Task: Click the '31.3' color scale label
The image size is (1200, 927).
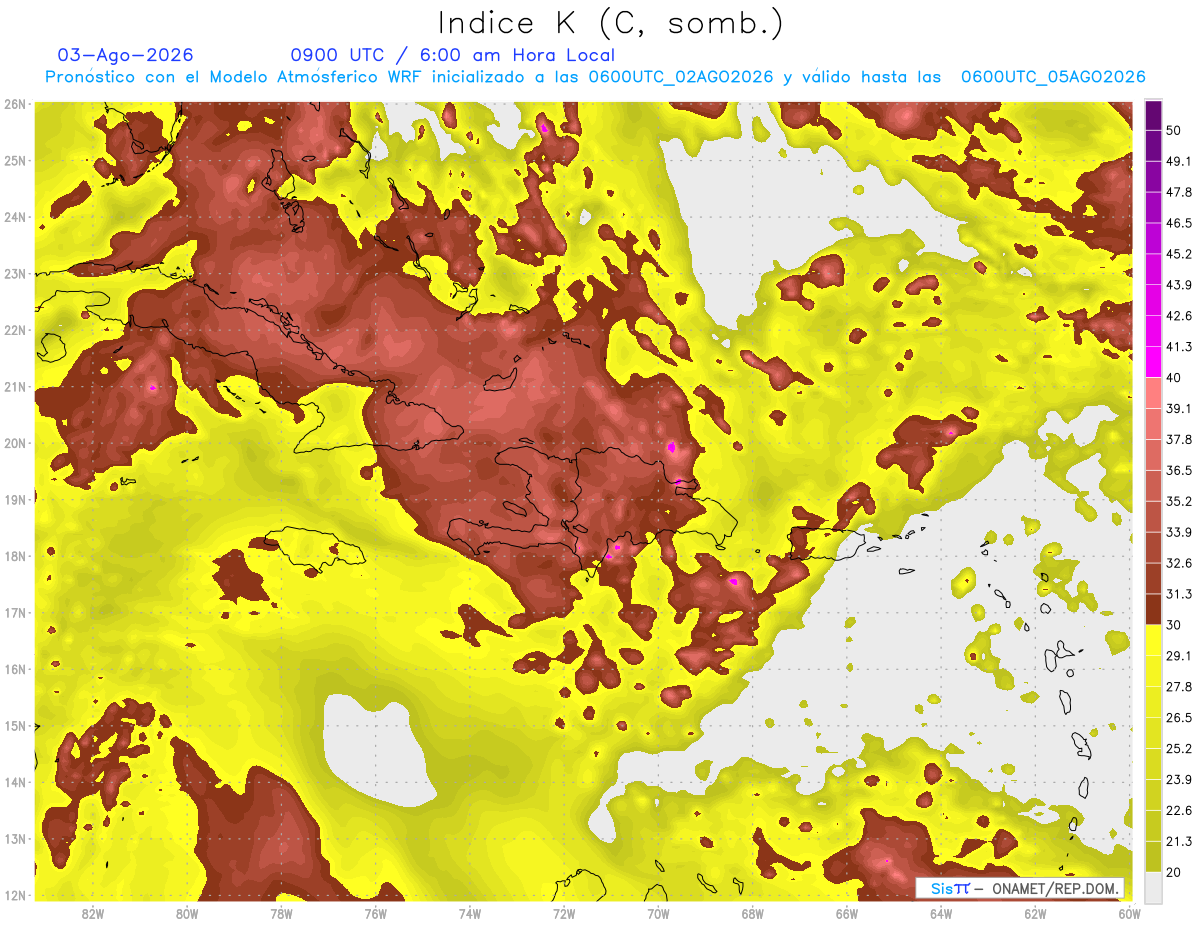Action: (x=1178, y=594)
